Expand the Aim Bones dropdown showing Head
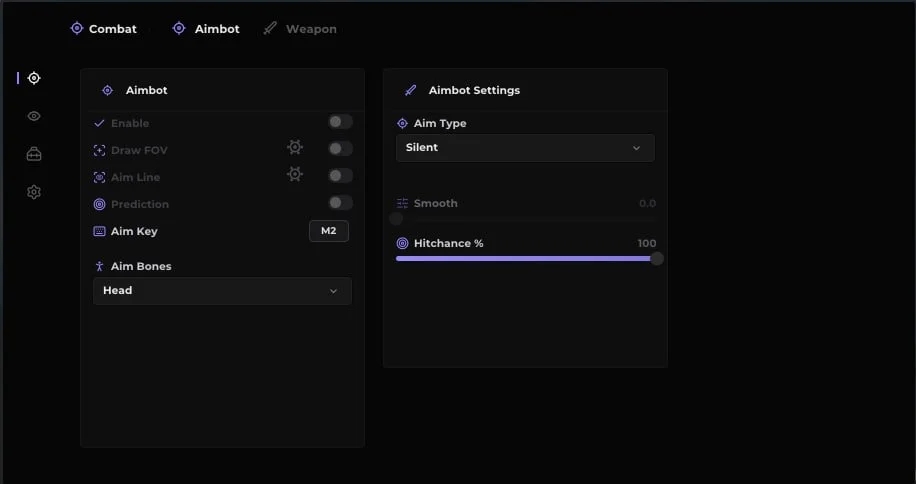Viewport: 916px width, 484px height. [x=223, y=291]
